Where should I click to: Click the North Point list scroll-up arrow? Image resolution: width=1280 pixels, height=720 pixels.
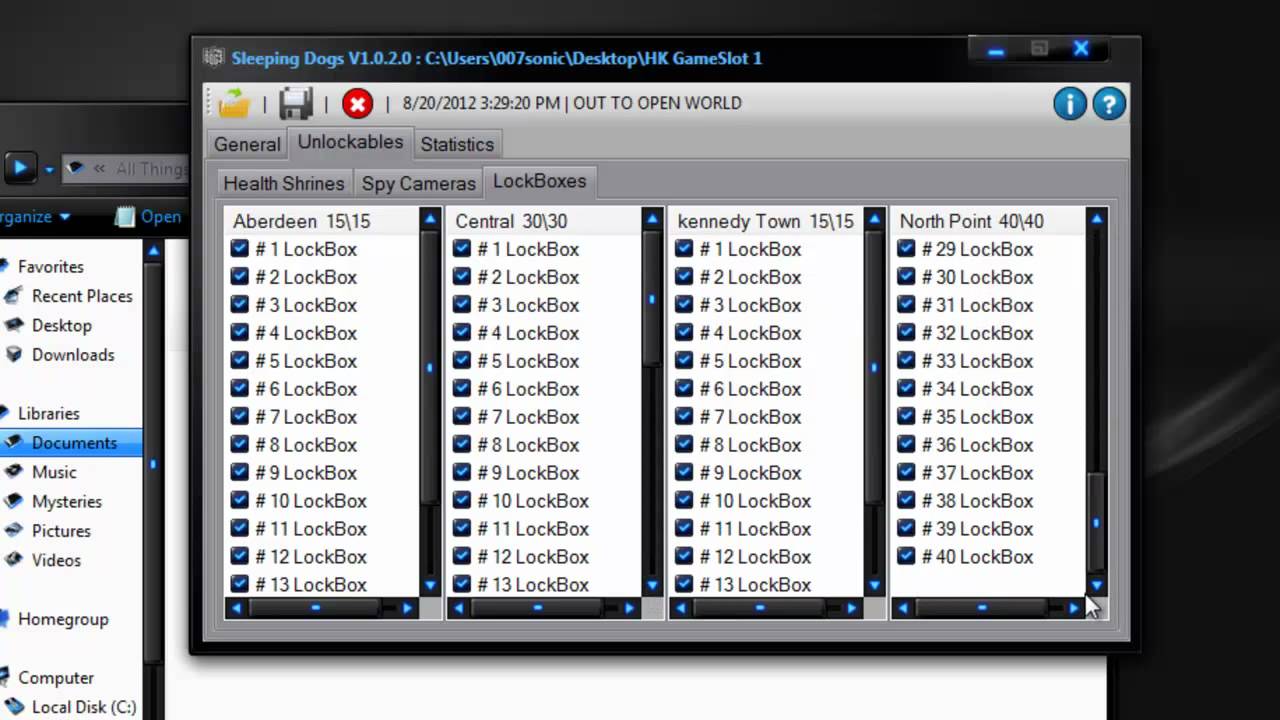point(1096,219)
